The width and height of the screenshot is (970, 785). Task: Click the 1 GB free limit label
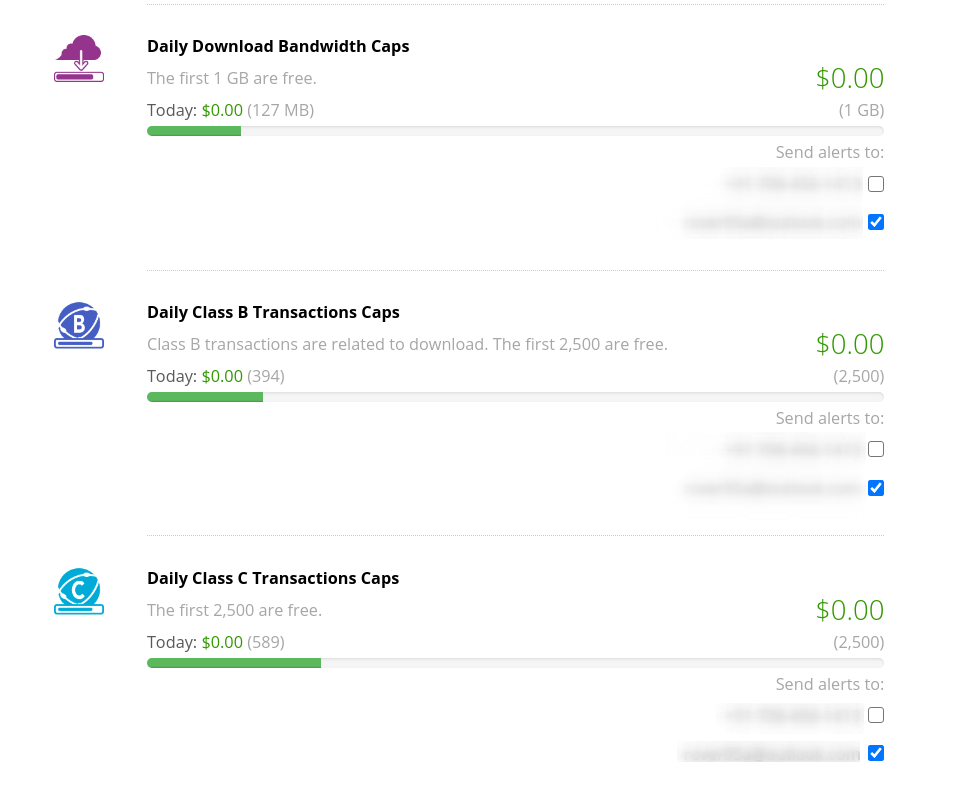click(861, 110)
